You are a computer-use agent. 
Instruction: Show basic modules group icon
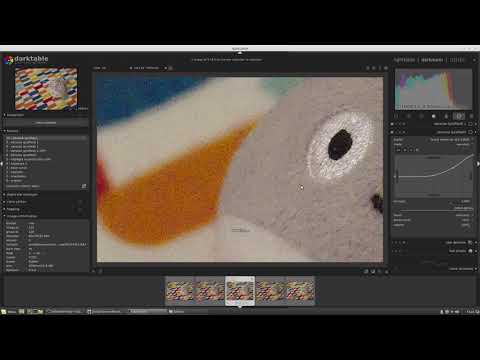pyautogui.click(x=421, y=116)
